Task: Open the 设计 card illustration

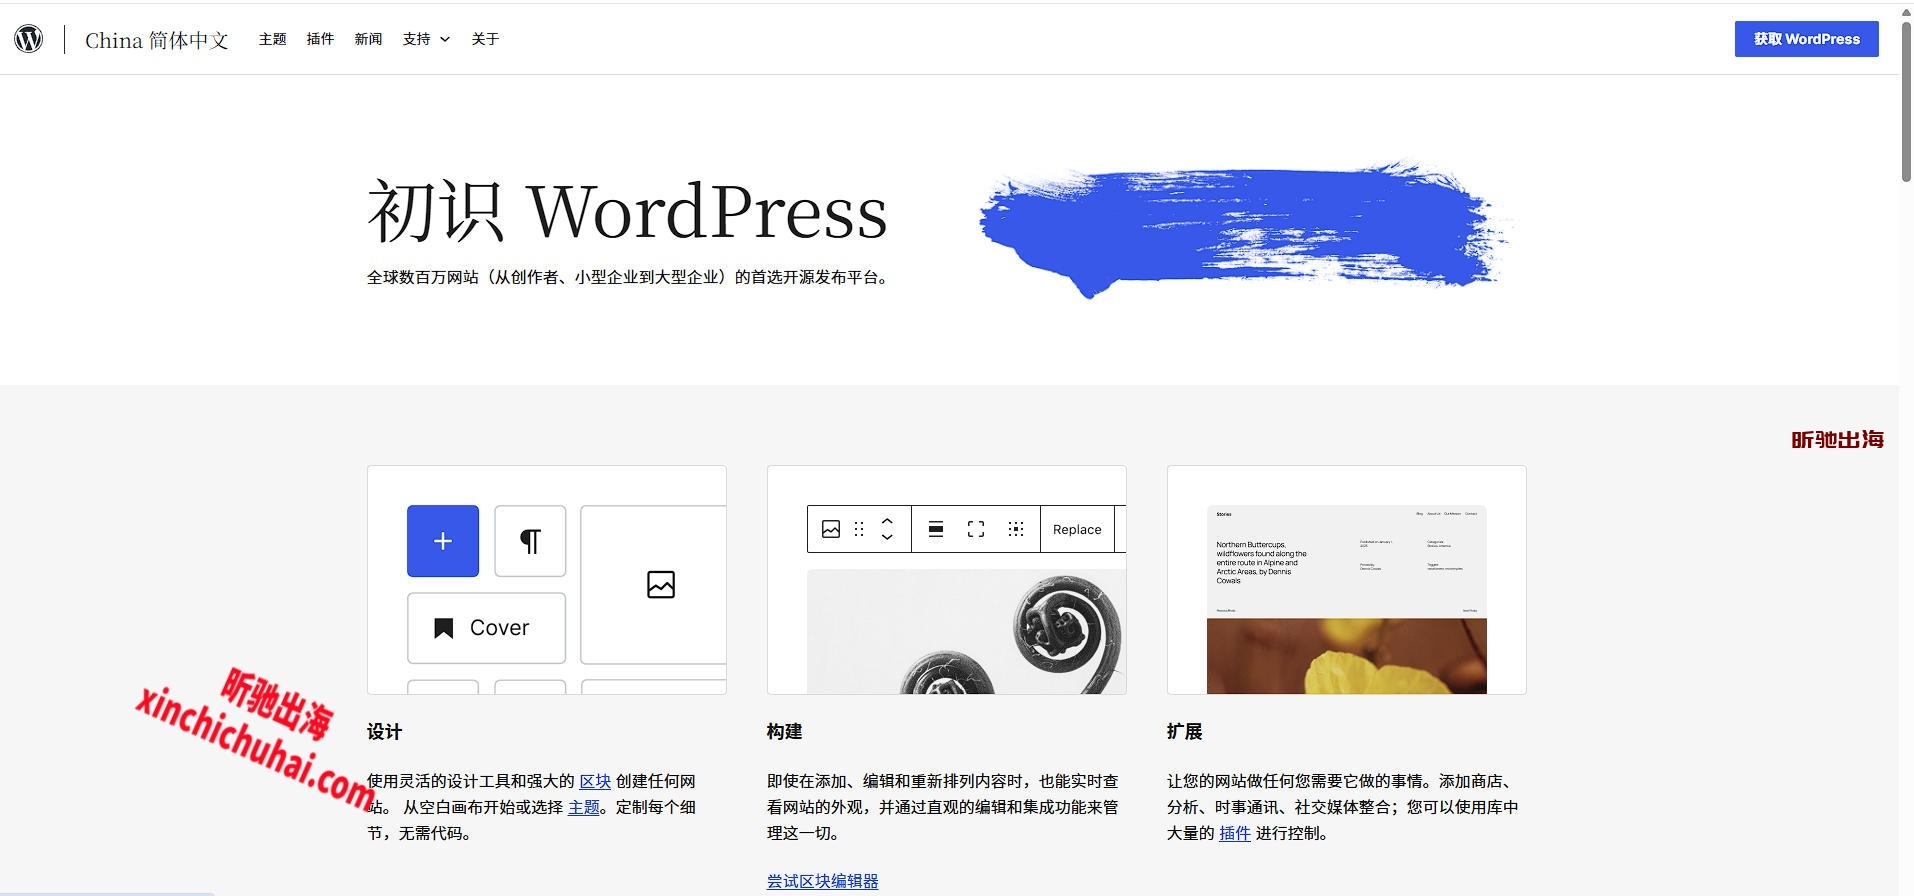Action: pyautogui.click(x=547, y=580)
